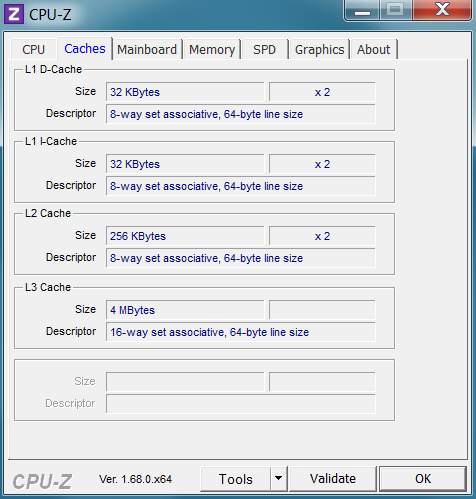476x499 pixels.
Task: Click the CPU-Z title text
Action: click(50, 15)
